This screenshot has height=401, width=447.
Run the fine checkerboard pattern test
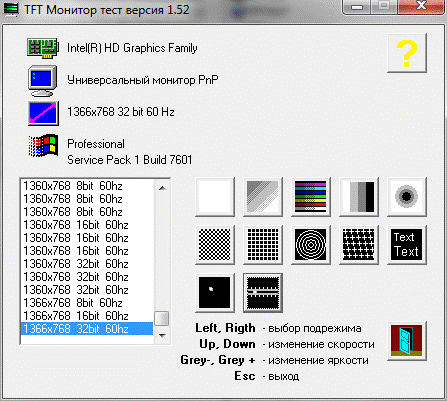[x=215, y=245]
